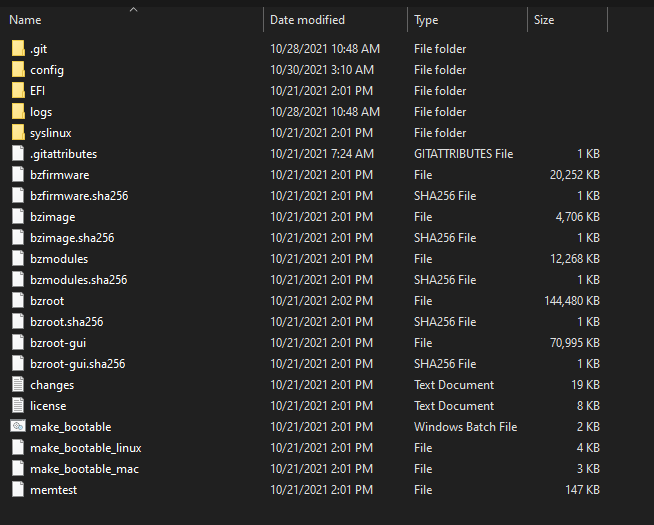Image resolution: width=654 pixels, height=525 pixels.
Task: Select the 'license' file name
Action: click(x=48, y=405)
